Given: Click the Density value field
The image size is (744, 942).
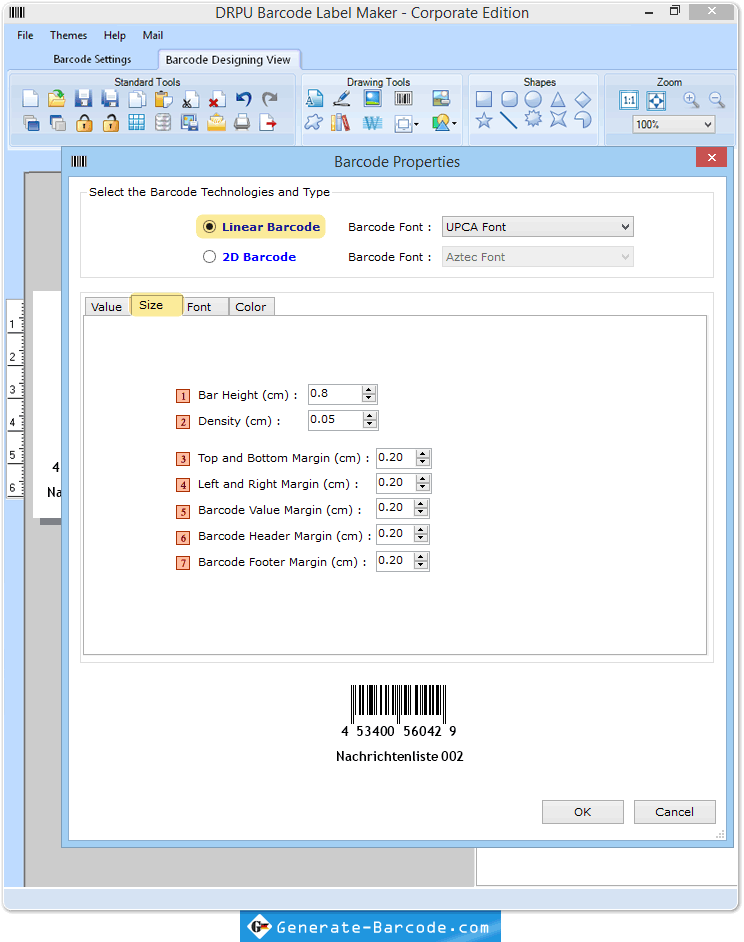Looking at the screenshot, I should [335, 420].
